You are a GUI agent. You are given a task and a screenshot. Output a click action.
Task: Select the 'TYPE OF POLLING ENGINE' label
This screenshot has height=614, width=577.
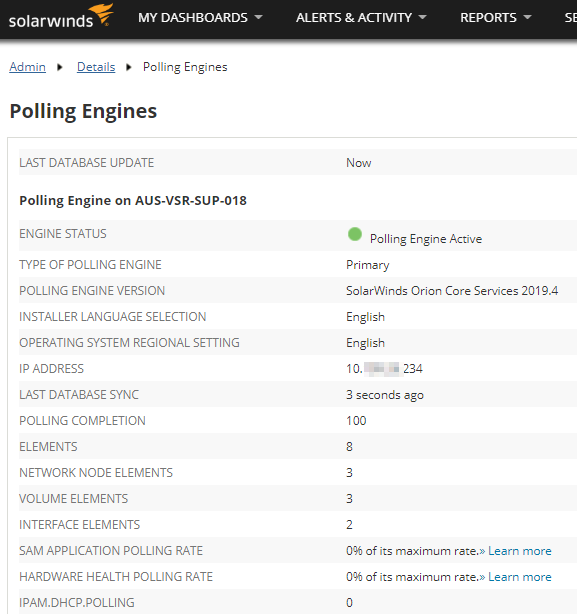(x=90, y=265)
